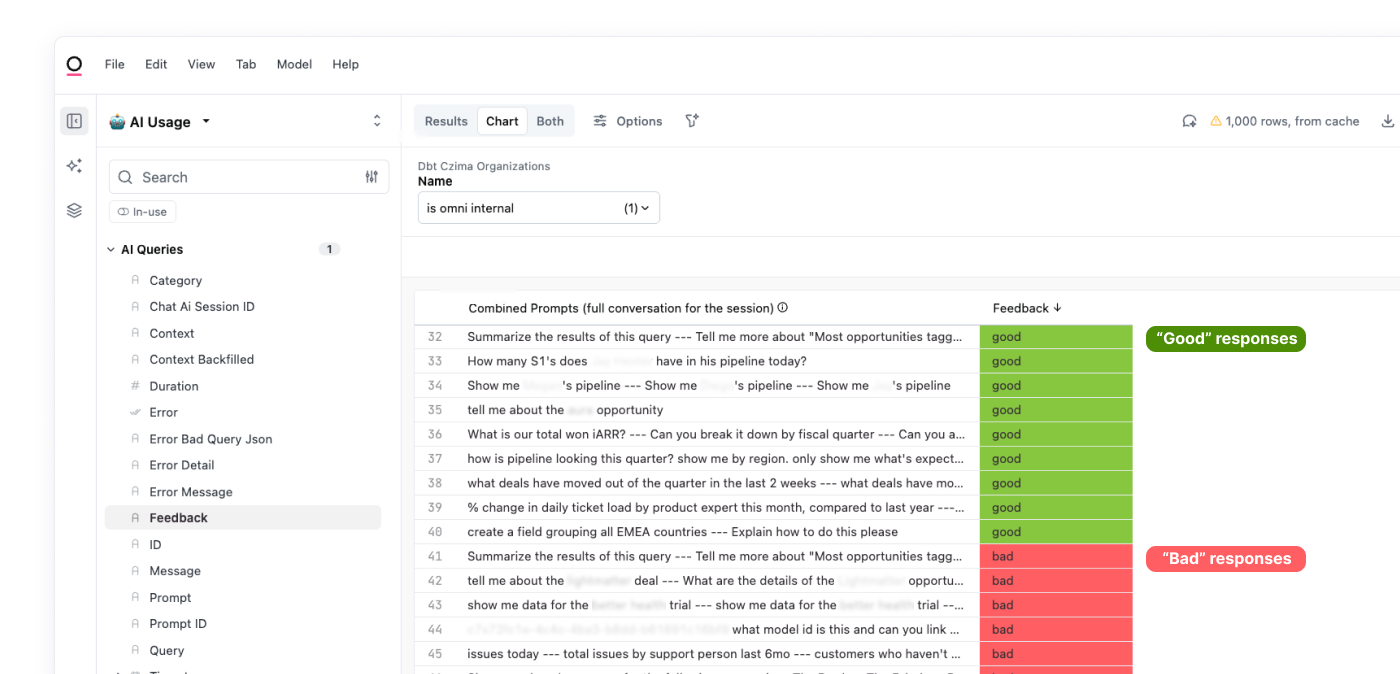The image size is (1400, 674).
Task: Click the cache warning triangle icon
Action: 1218,120
